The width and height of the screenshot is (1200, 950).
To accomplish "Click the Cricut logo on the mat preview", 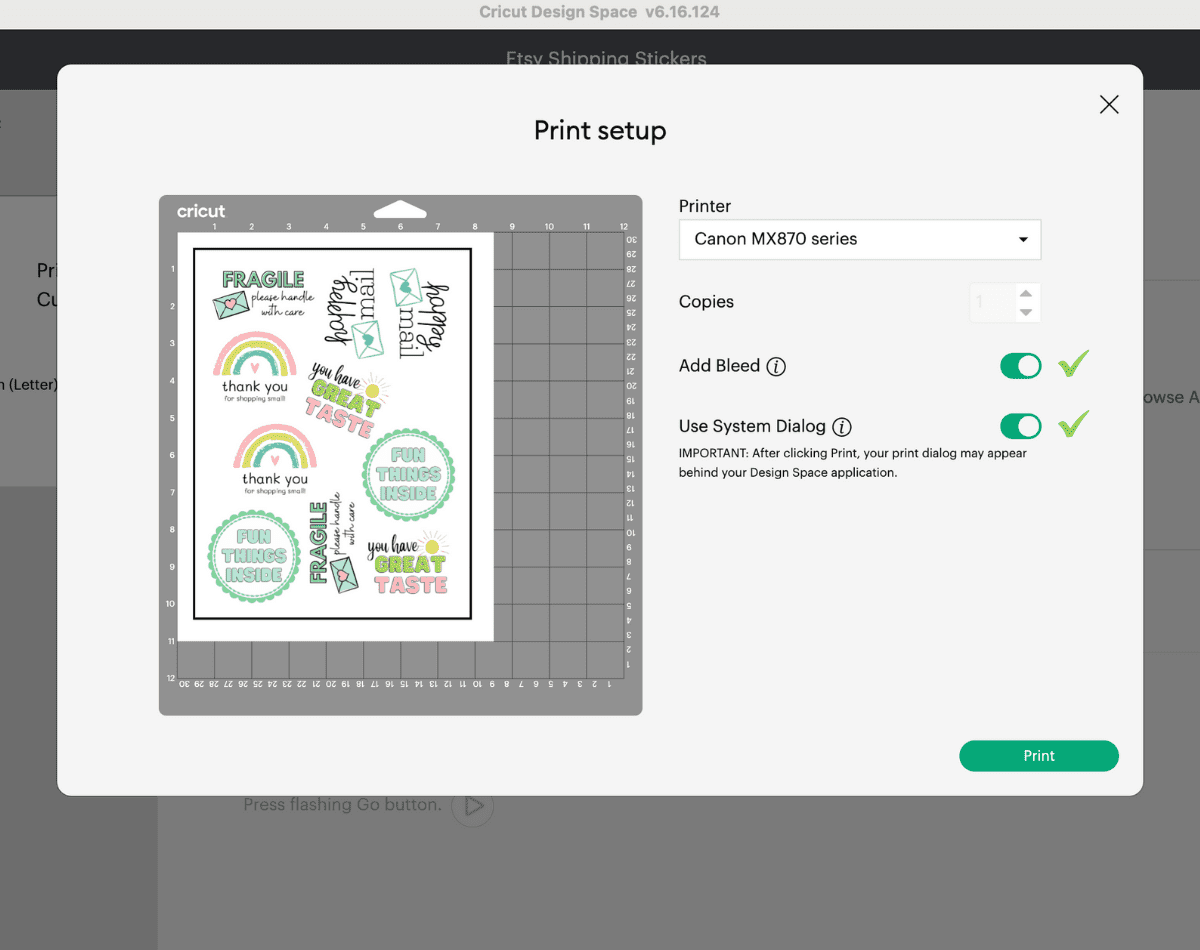I will pos(201,211).
